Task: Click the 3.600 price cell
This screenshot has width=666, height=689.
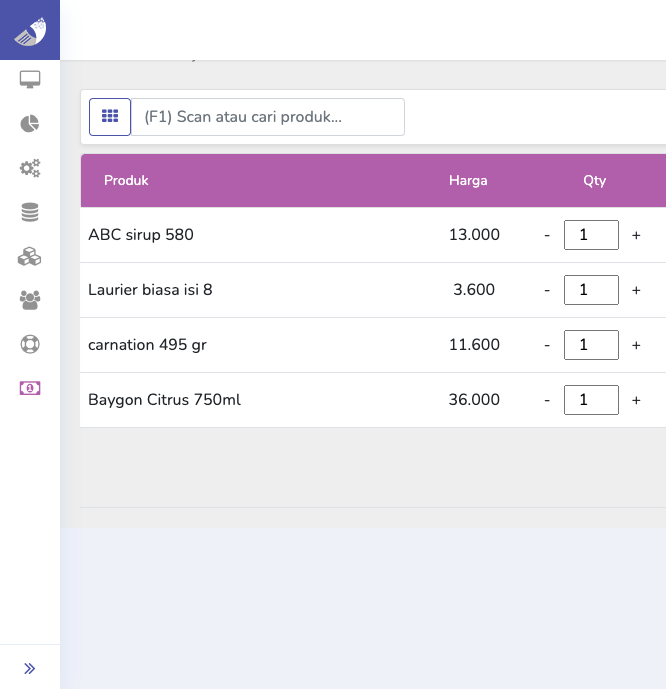Action: click(x=474, y=290)
